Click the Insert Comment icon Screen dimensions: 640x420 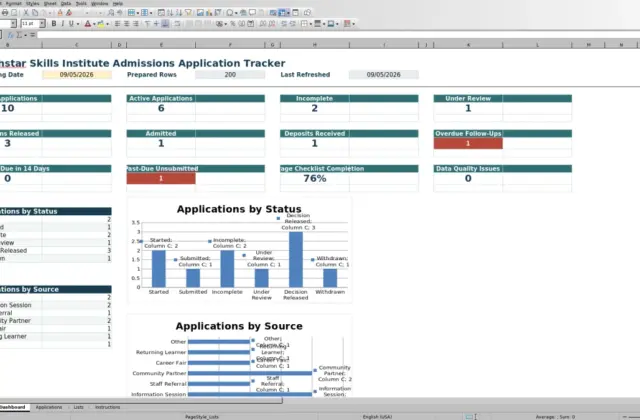(252, 13)
